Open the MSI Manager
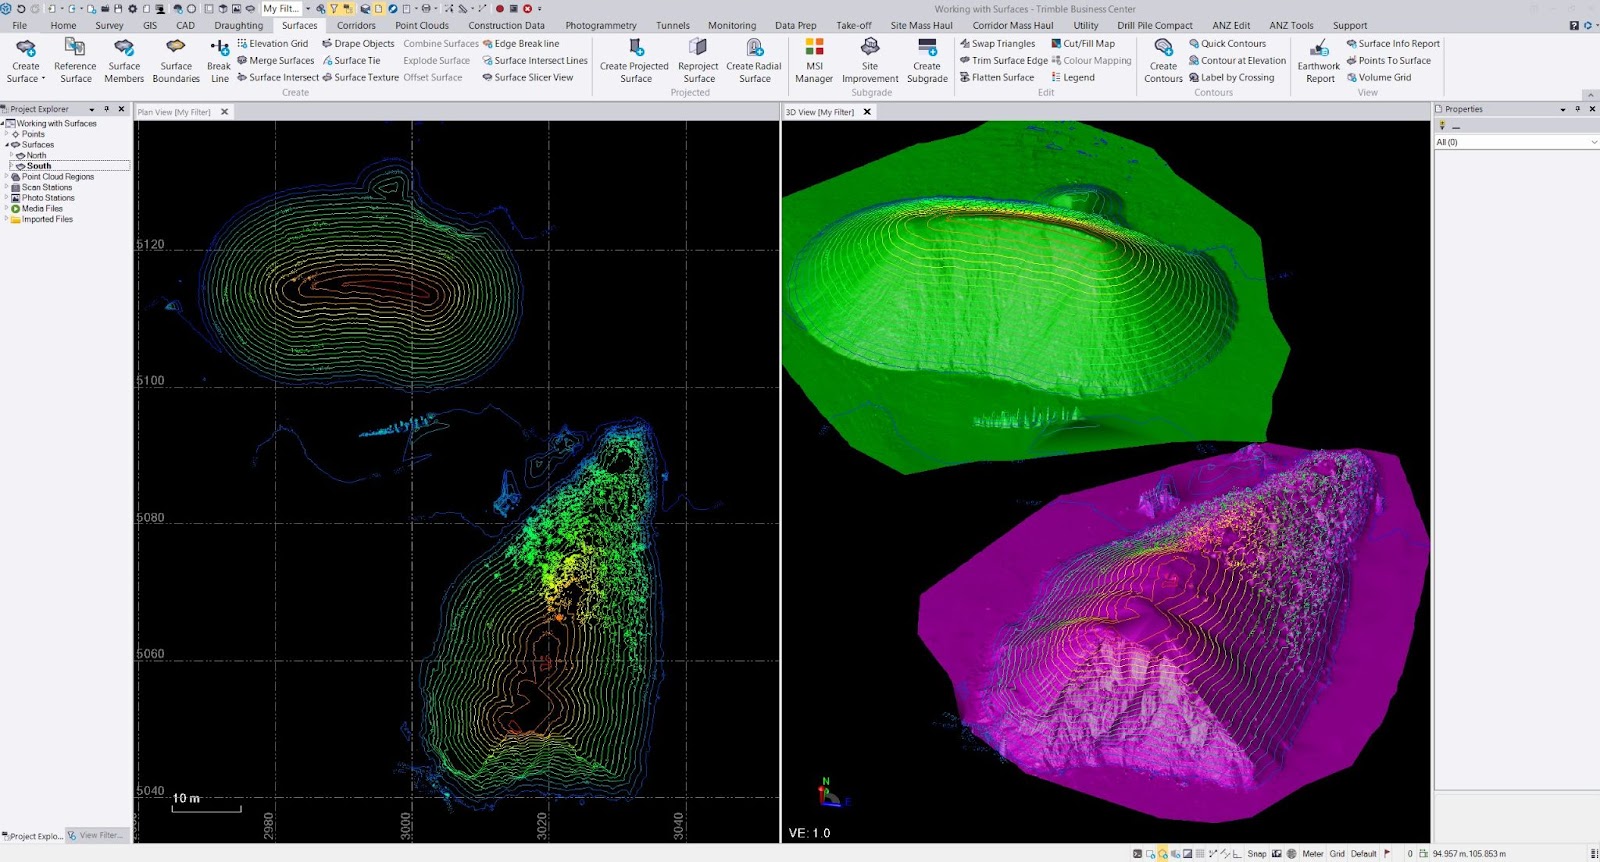The height and width of the screenshot is (862, 1600). click(x=814, y=60)
